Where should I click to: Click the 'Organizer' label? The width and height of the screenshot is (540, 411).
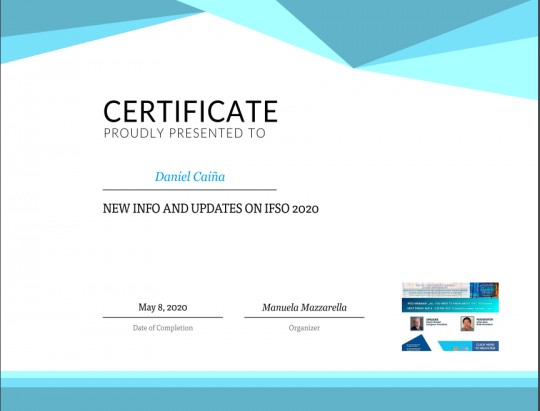304,328
